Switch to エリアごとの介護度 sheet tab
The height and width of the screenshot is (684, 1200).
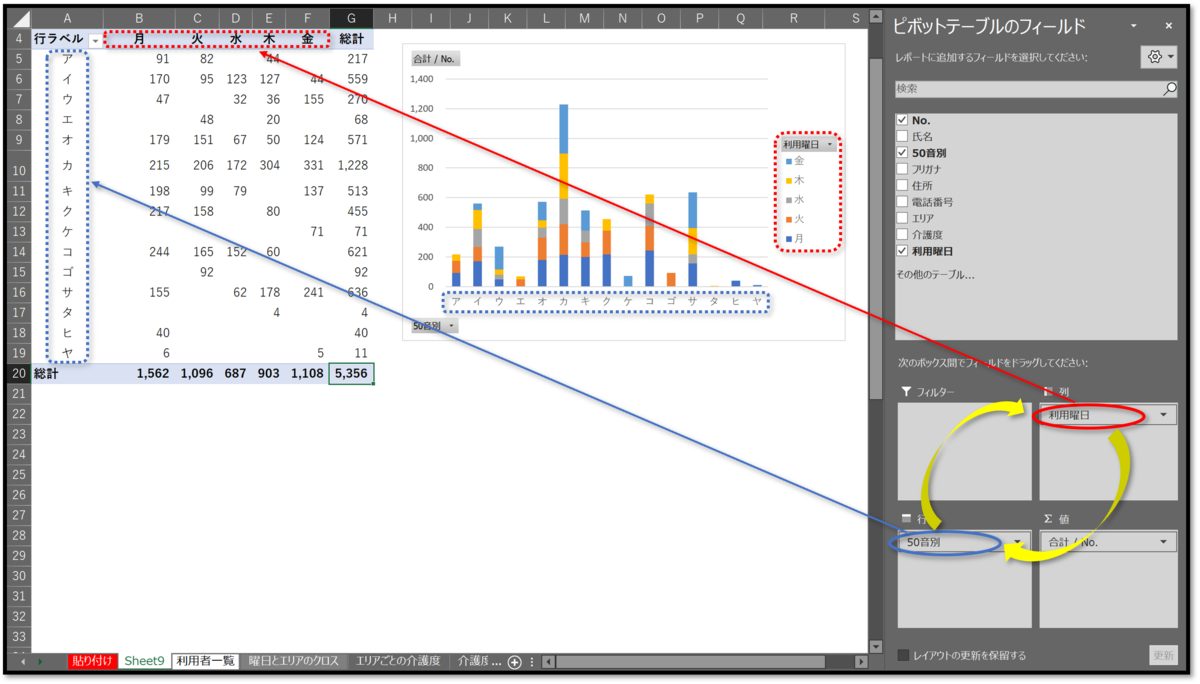[398, 661]
